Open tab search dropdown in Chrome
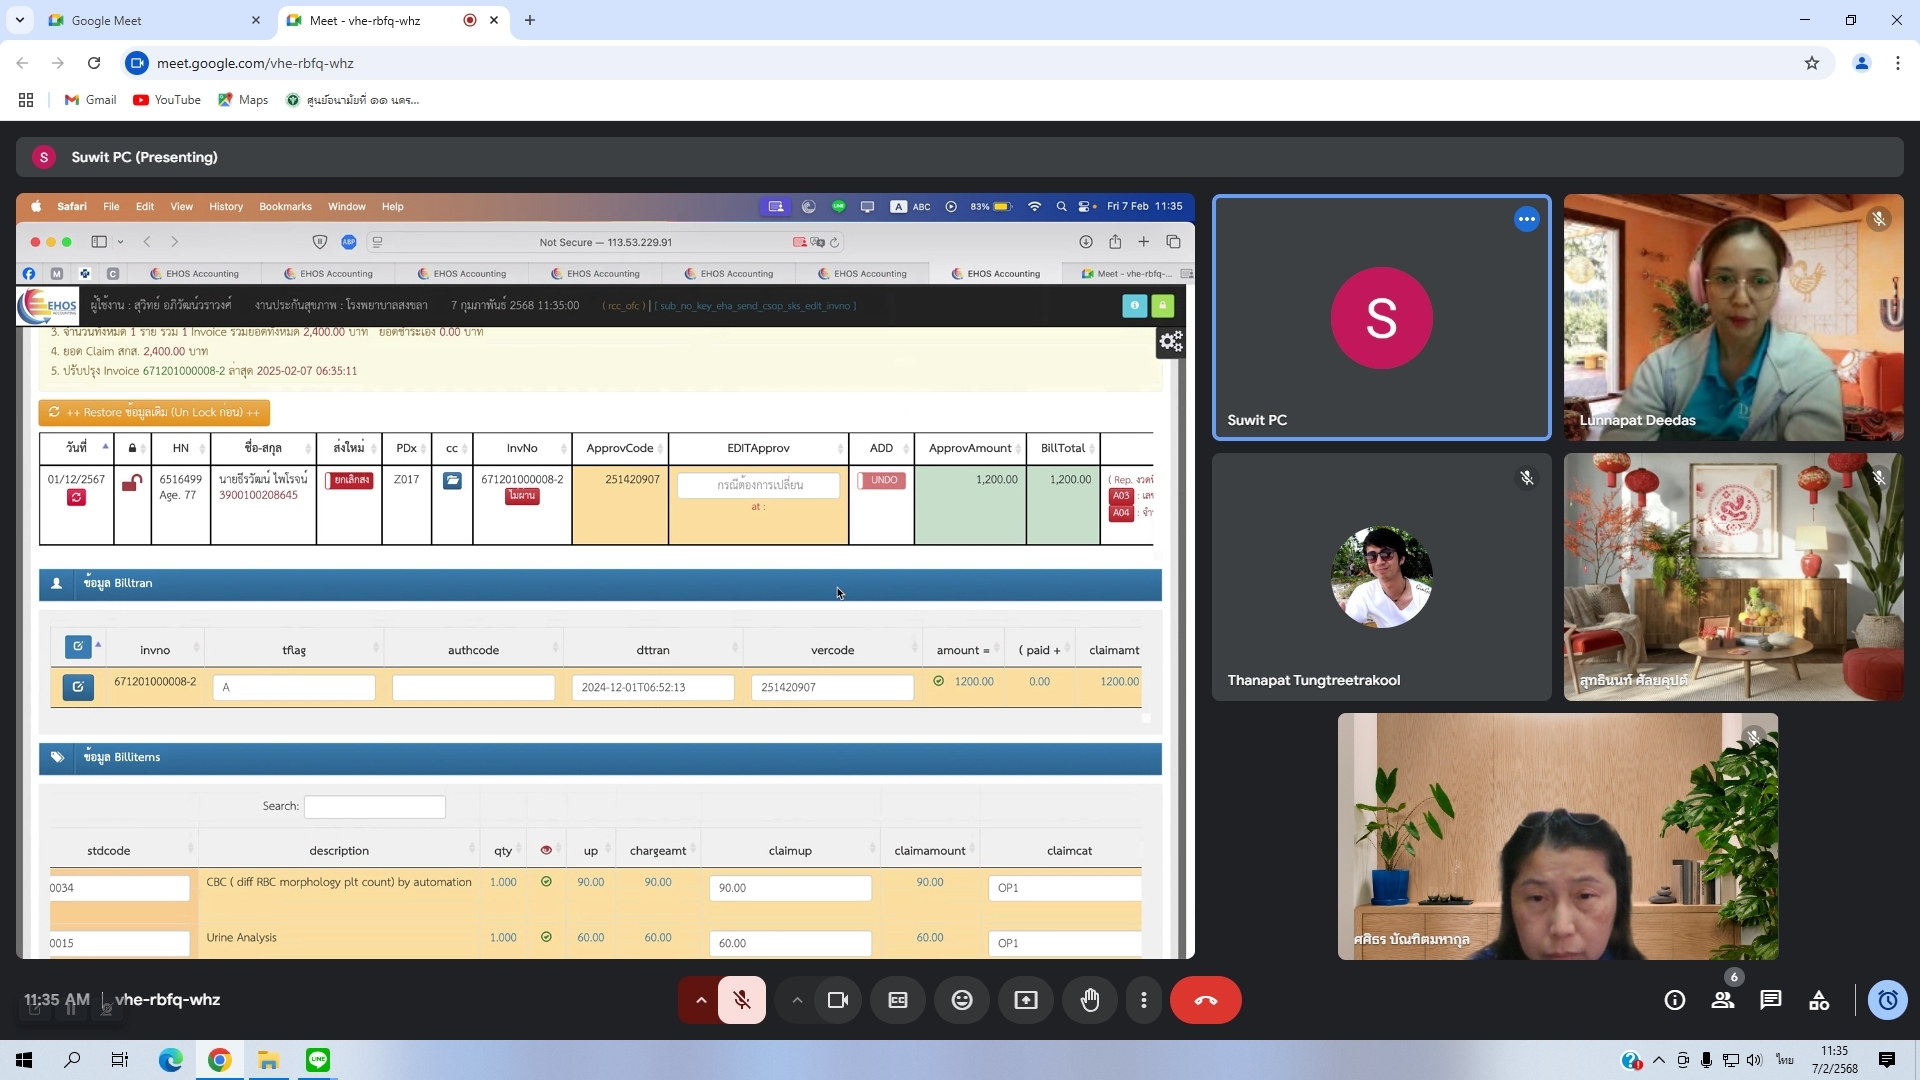The height and width of the screenshot is (1080, 1920). pyautogui.click(x=20, y=20)
